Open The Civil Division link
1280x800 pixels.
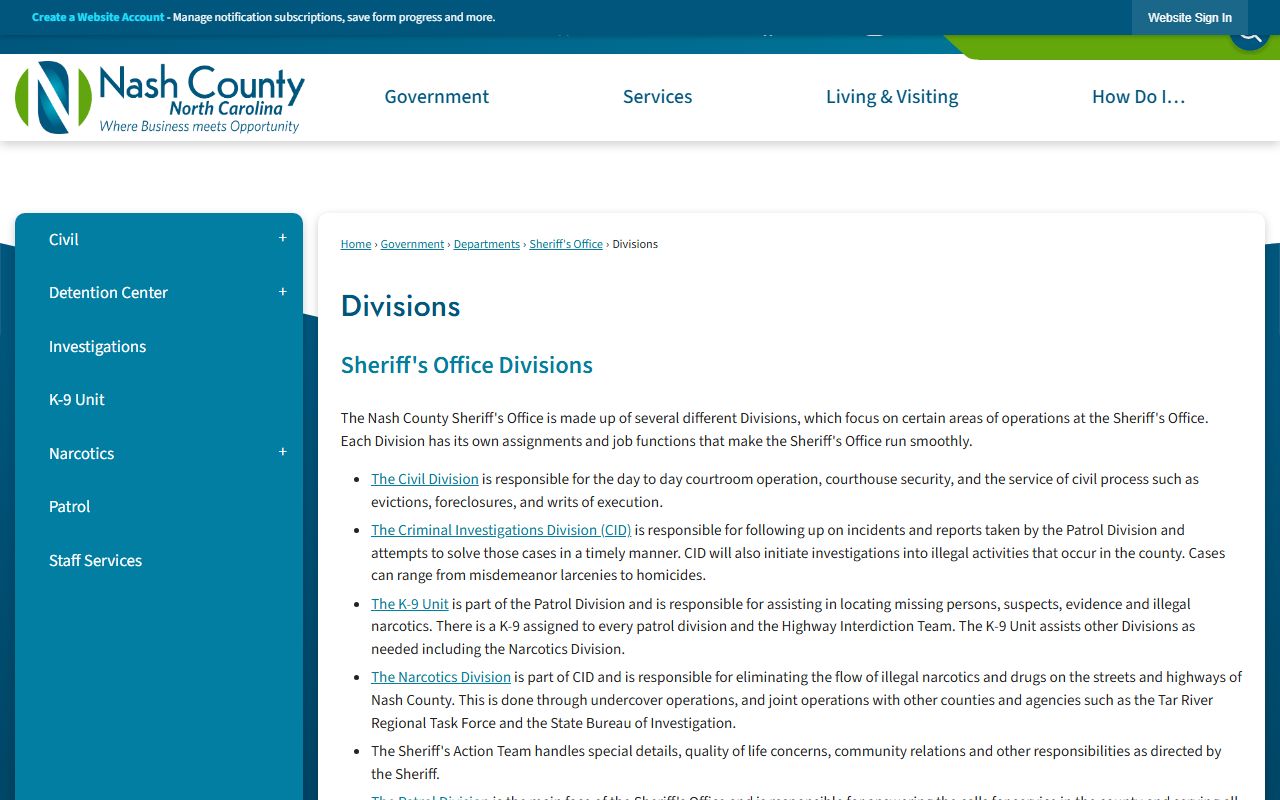pyautogui.click(x=425, y=479)
